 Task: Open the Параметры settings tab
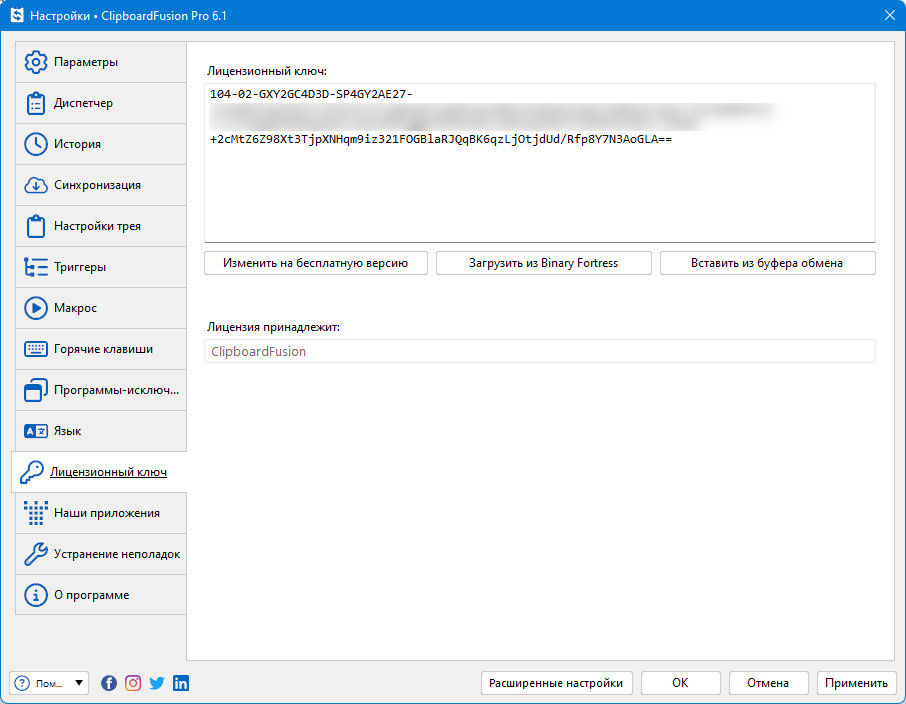tap(101, 62)
